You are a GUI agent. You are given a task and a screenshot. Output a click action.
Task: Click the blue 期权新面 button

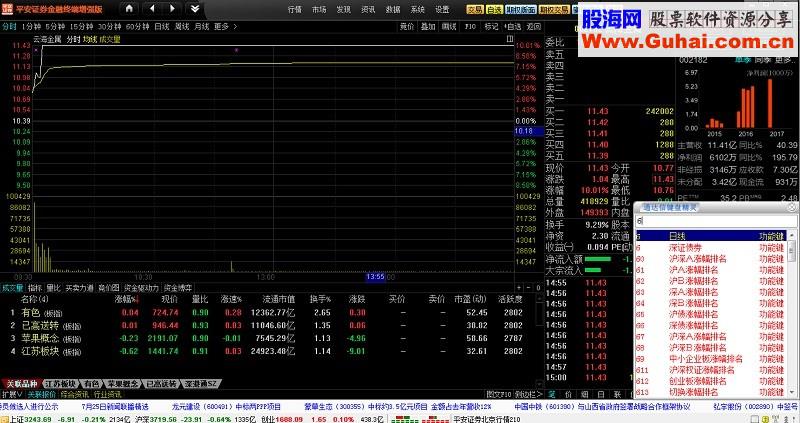click(520, 10)
